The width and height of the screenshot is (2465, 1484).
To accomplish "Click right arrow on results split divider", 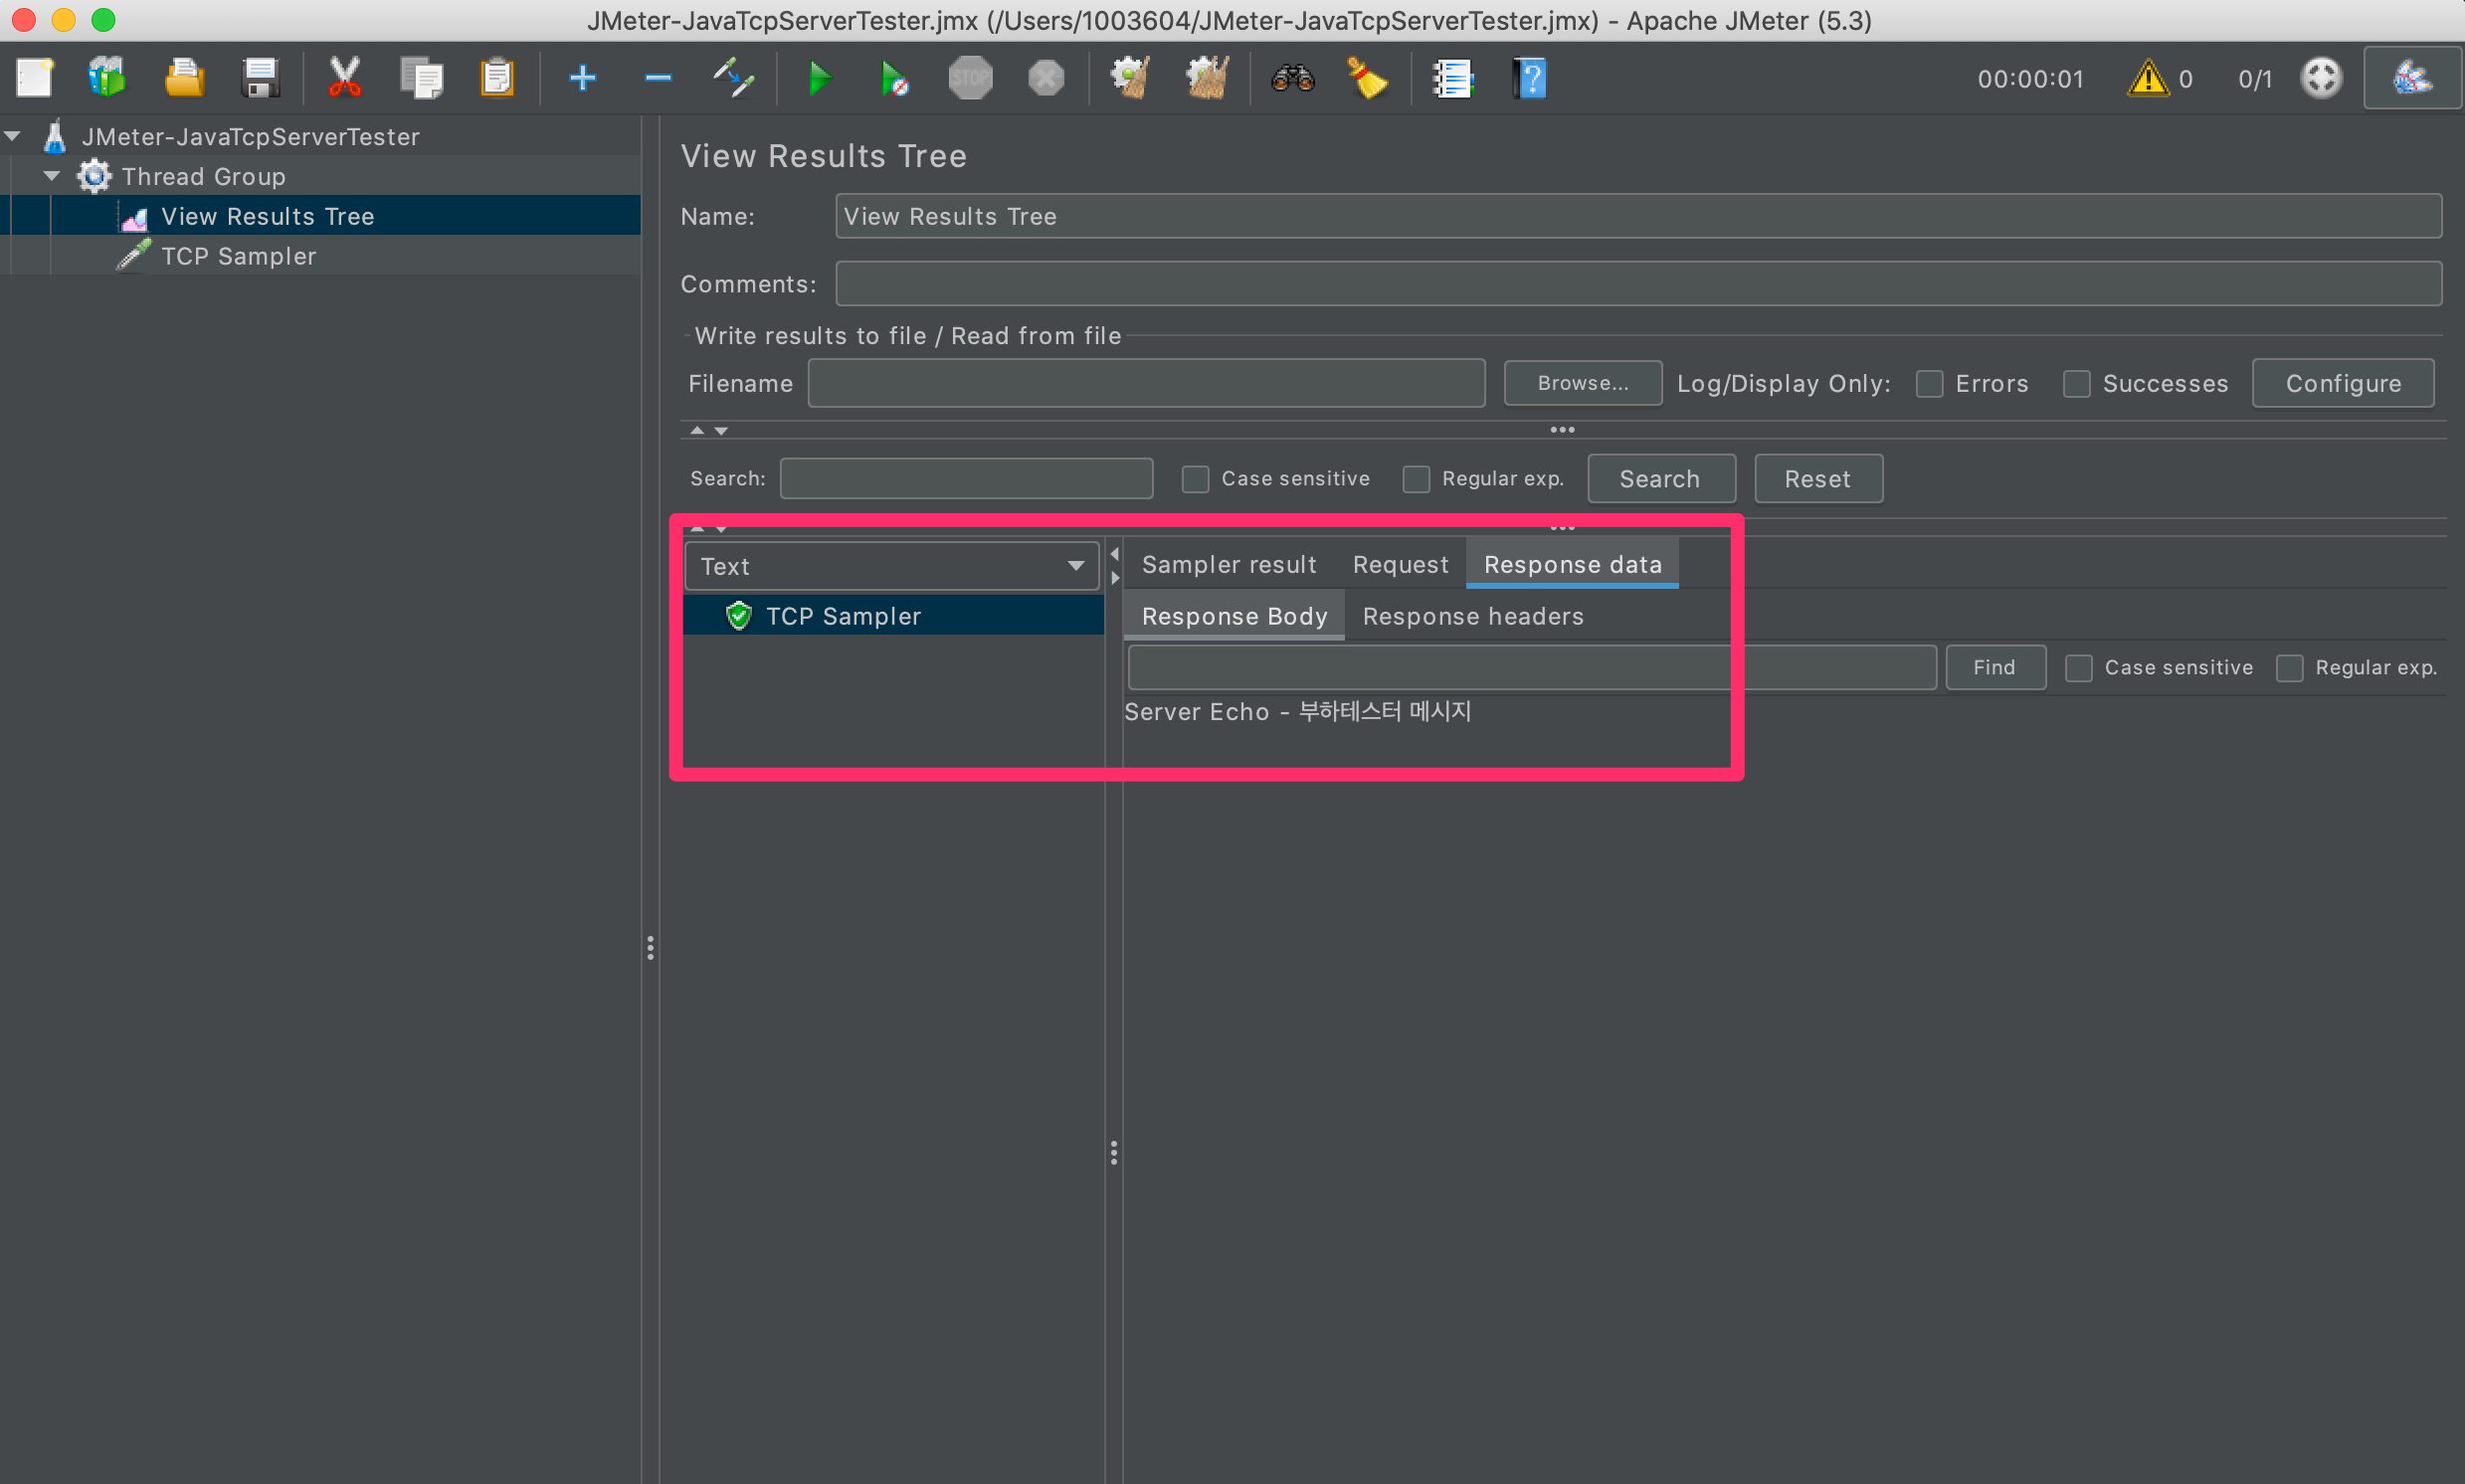I will pos(1114,578).
